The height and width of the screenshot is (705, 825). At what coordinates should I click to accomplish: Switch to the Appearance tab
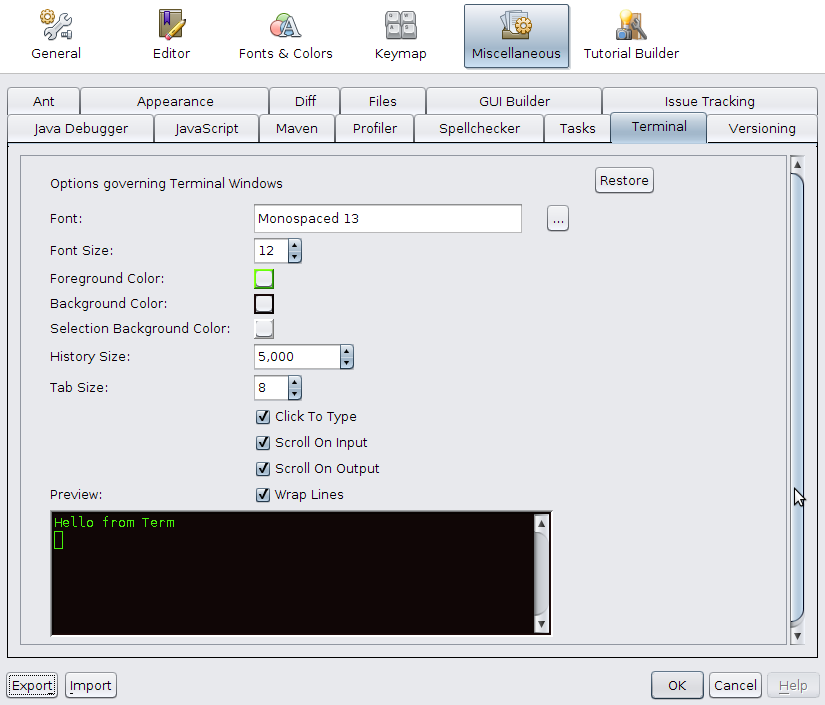point(175,101)
